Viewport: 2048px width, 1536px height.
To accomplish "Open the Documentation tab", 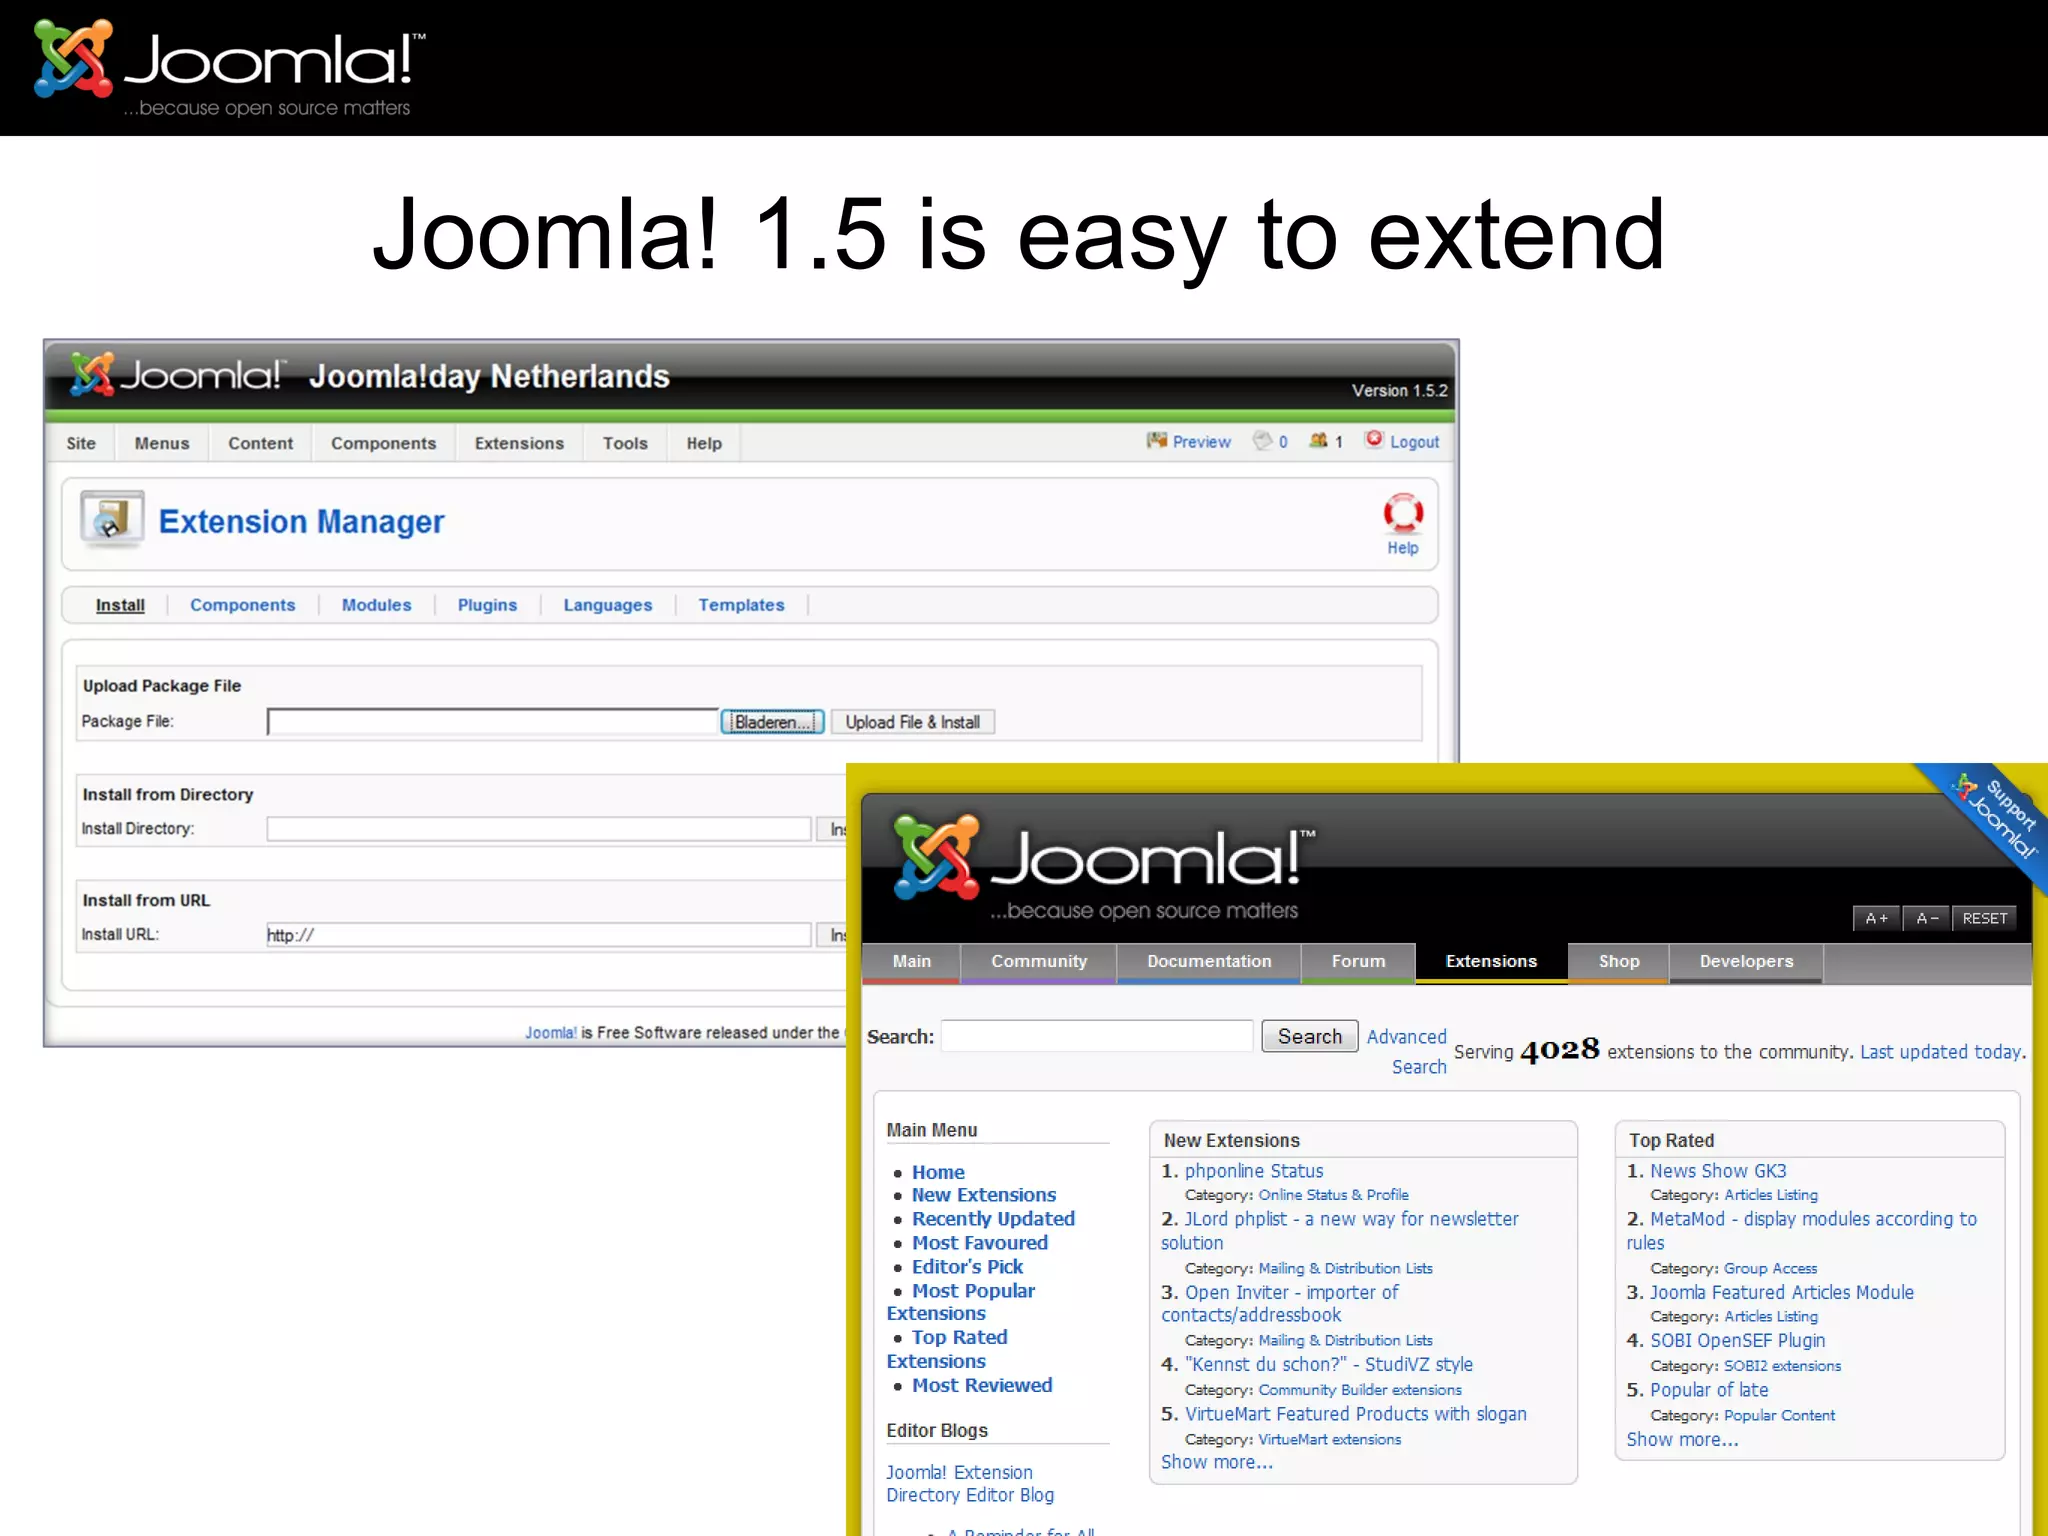I will 1209,962.
